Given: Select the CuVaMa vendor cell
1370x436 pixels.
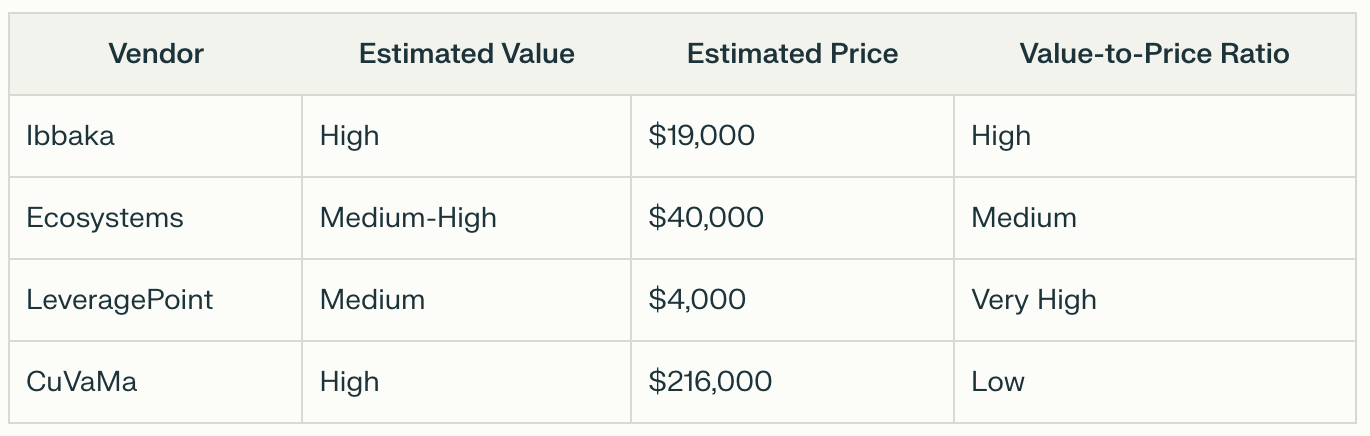Looking at the screenshot, I should click(156, 382).
